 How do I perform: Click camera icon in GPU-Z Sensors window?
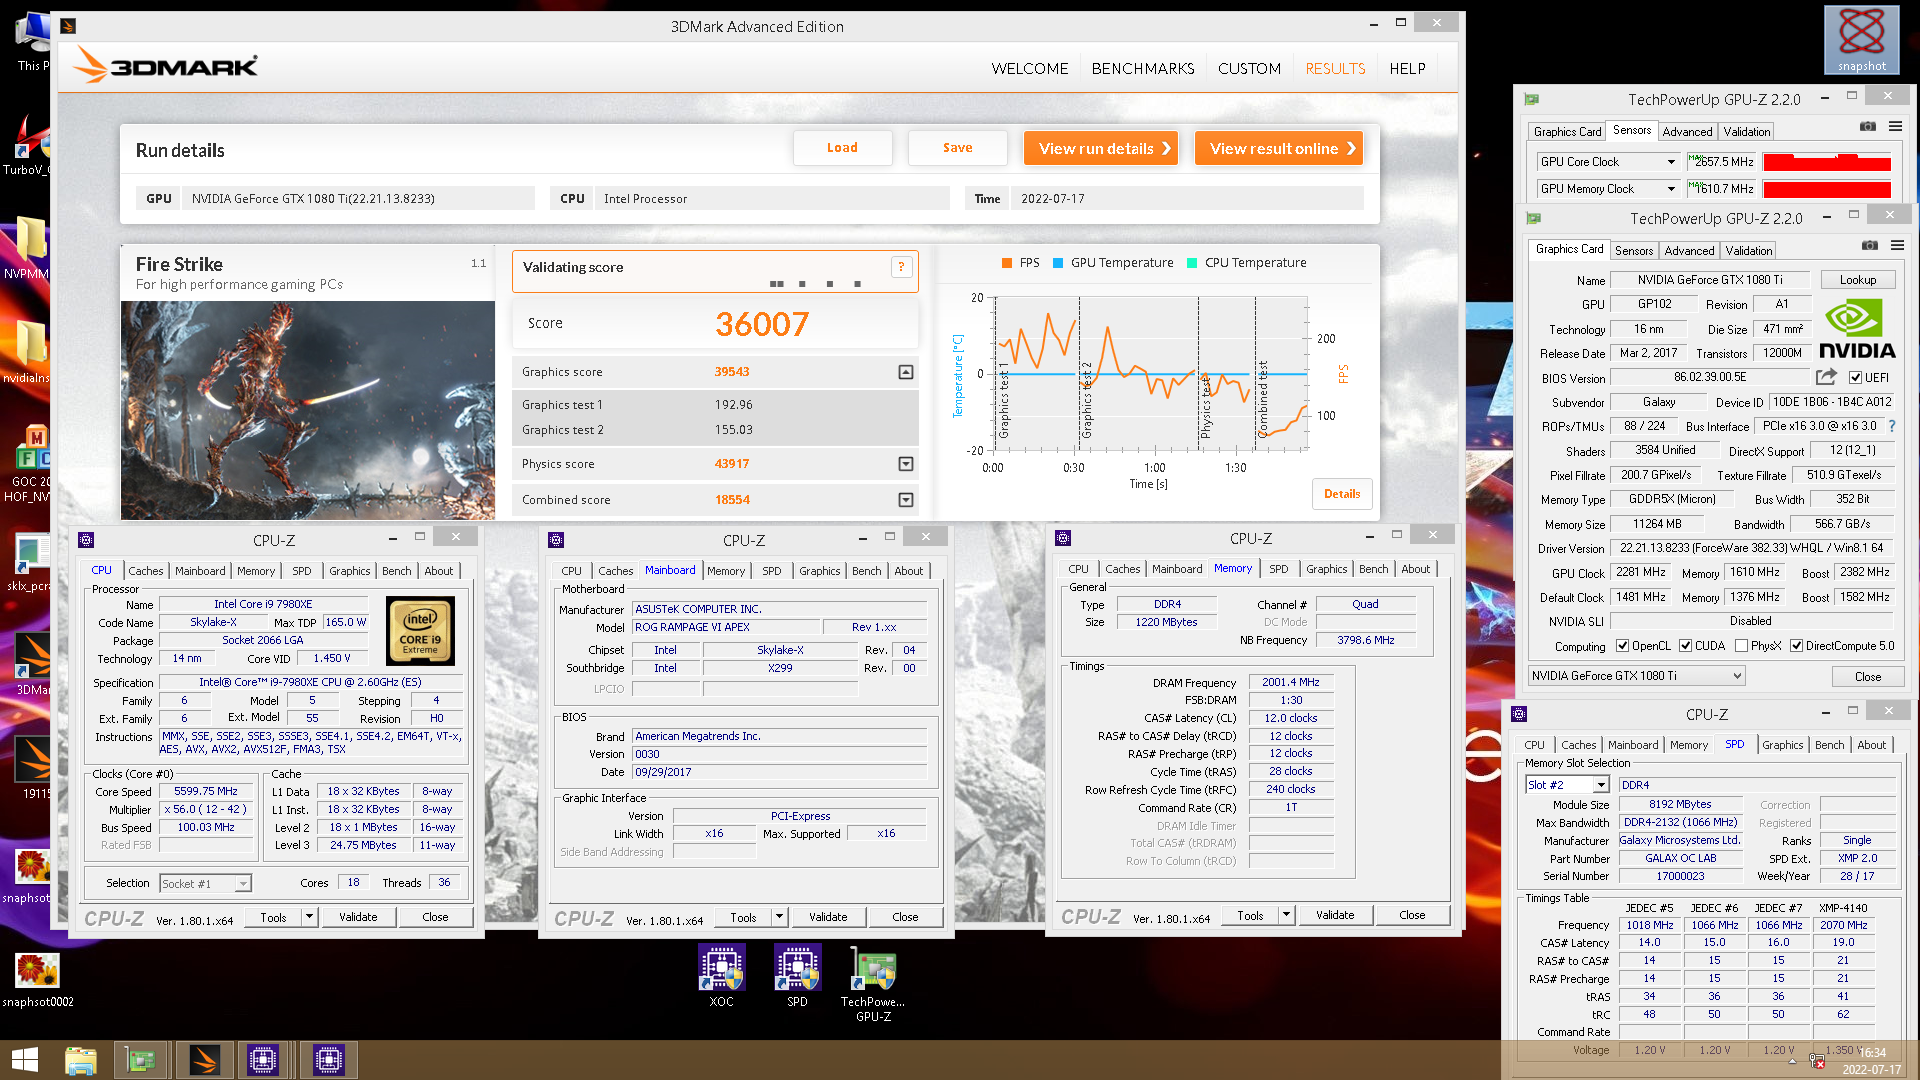(1867, 126)
